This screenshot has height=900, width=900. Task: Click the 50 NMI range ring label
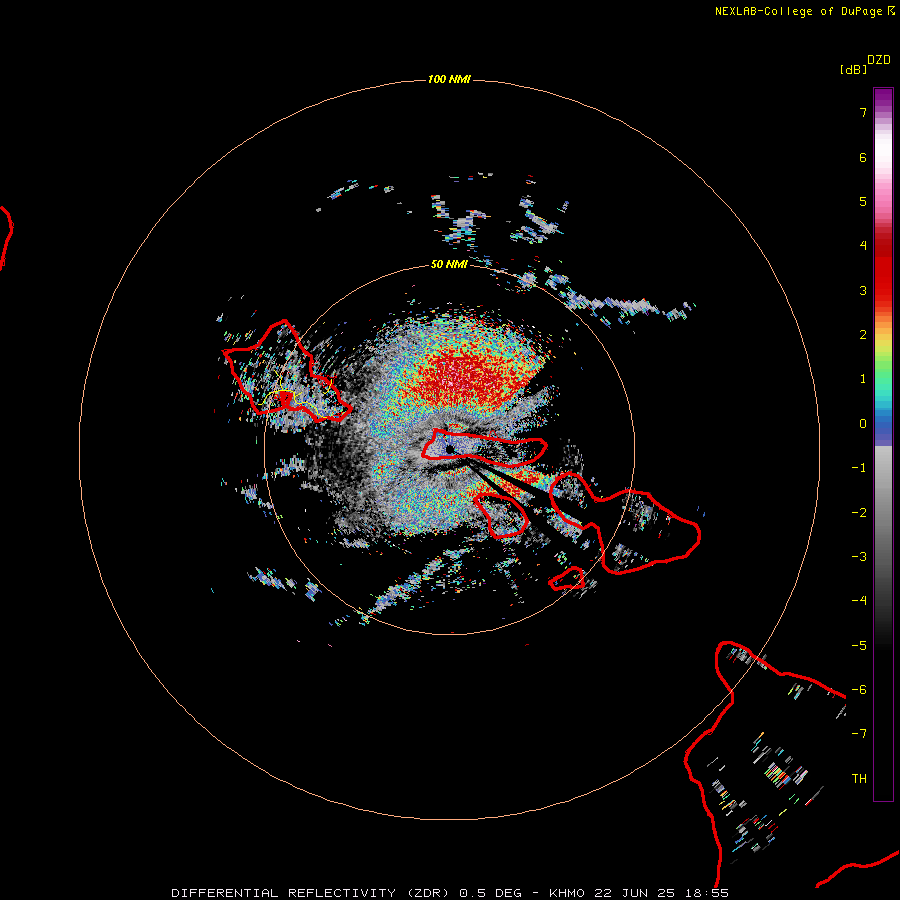(449, 264)
